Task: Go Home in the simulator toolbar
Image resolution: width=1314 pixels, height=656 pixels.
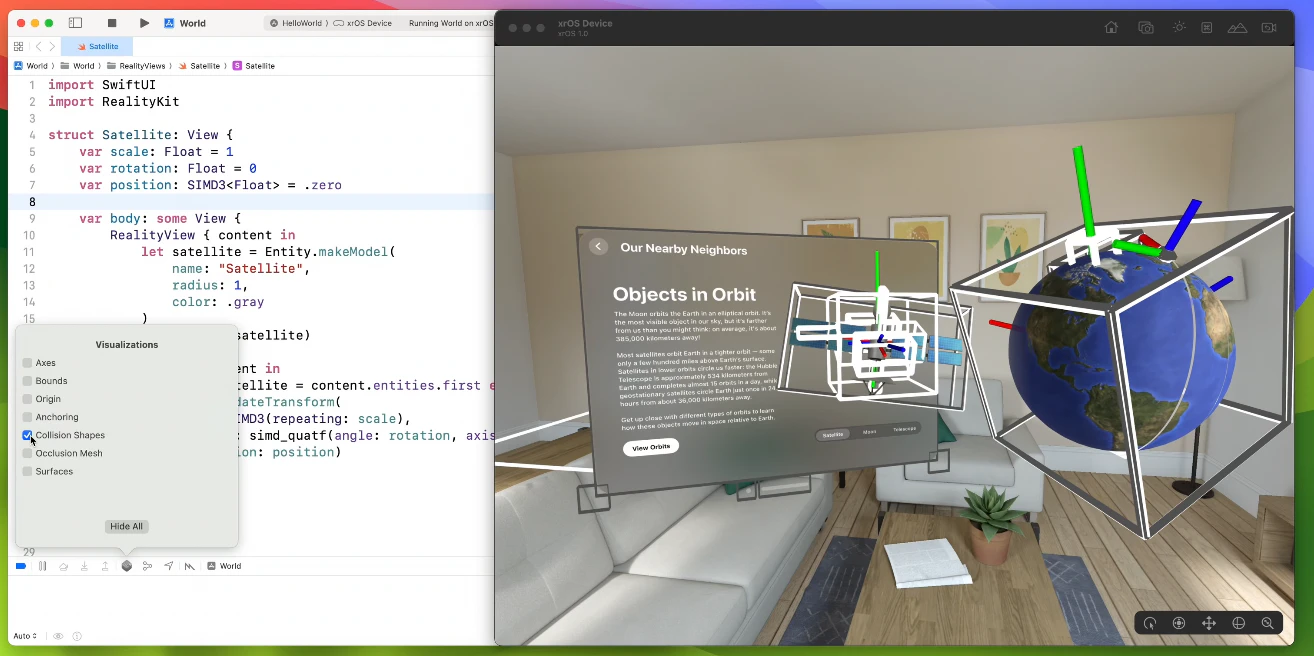Action: pos(1111,27)
